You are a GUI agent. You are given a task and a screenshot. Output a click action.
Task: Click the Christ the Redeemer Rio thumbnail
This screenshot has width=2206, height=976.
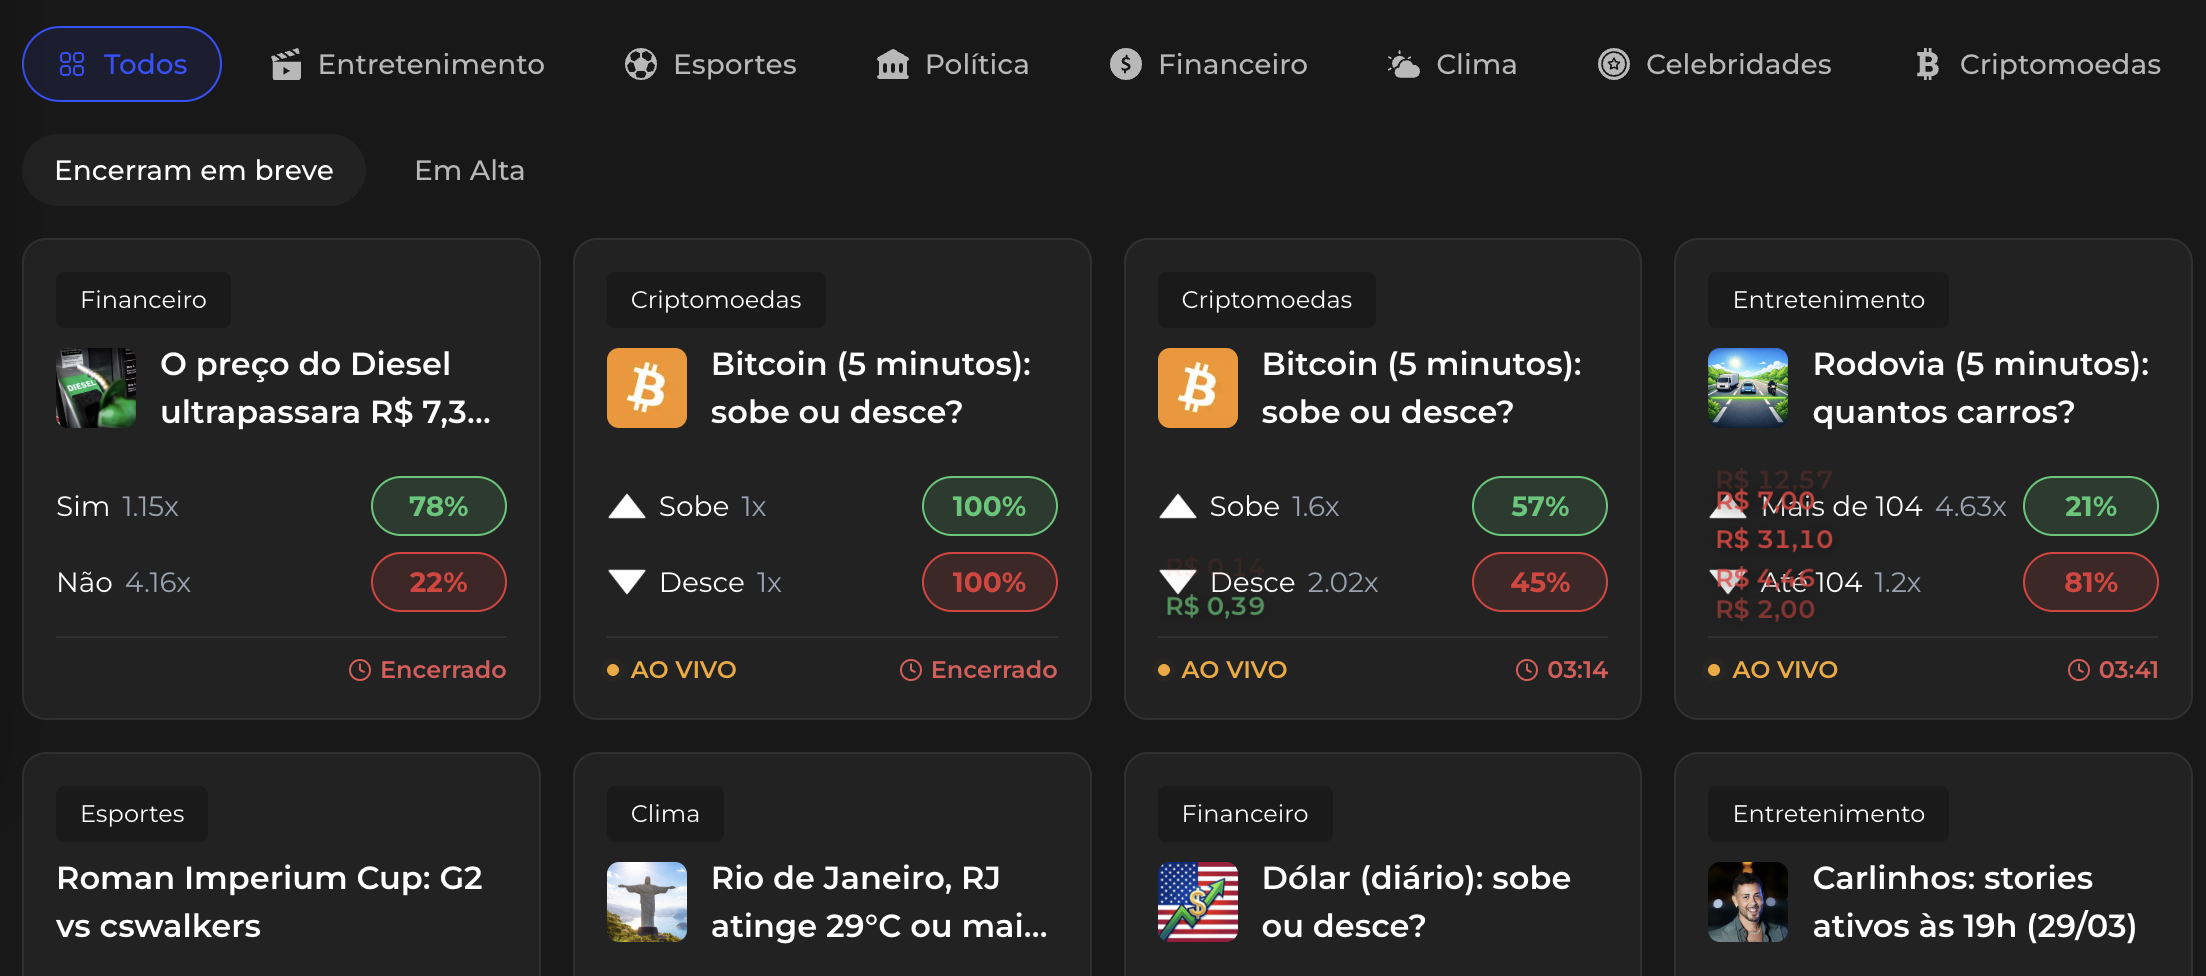point(647,901)
